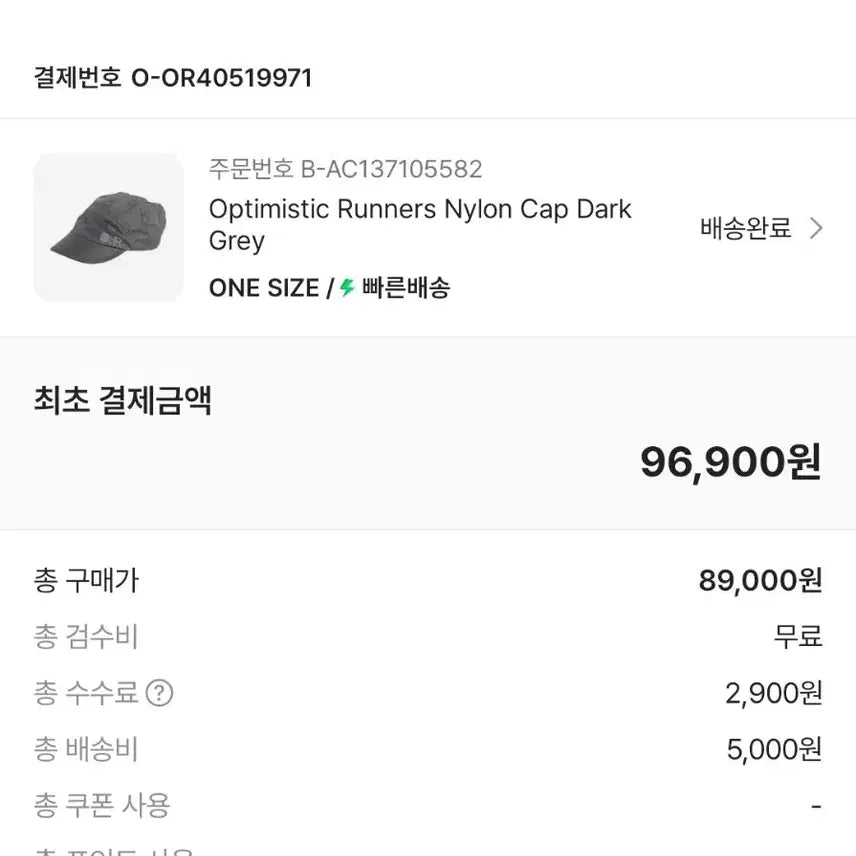
Task: Open the grey cap product thumbnail
Action: click(109, 227)
